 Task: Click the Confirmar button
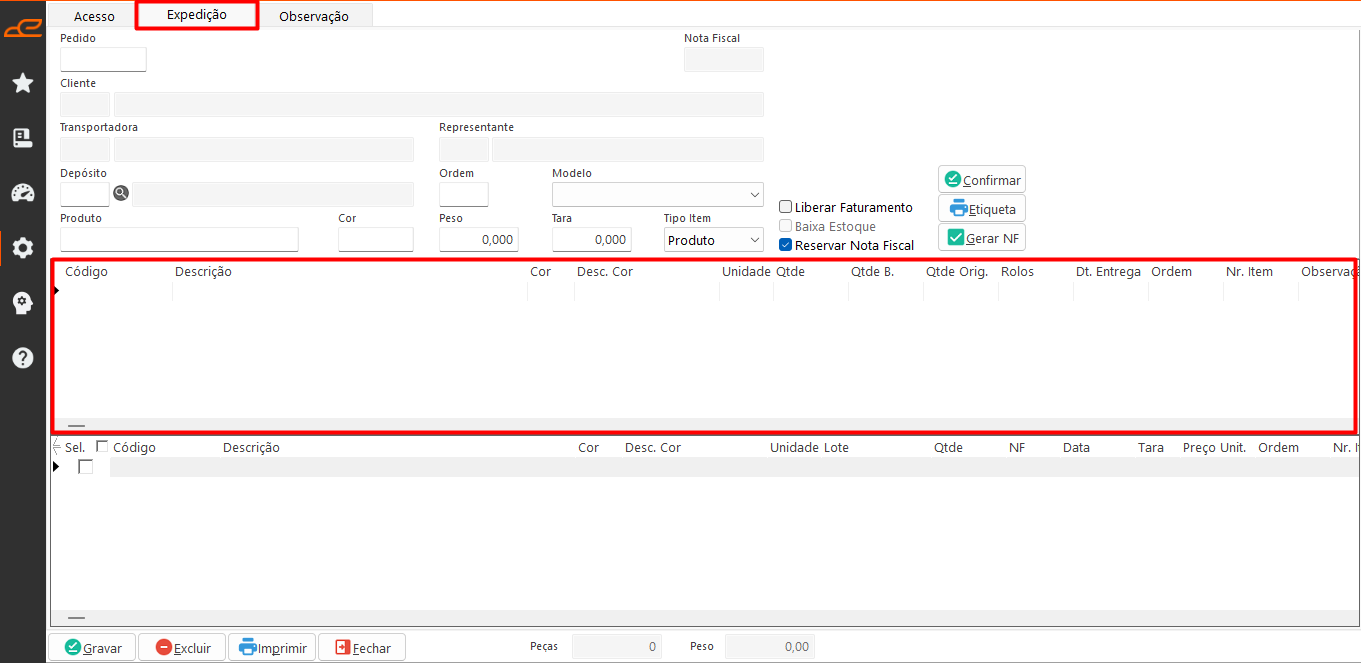pyautogui.click(x=982, y=180)
